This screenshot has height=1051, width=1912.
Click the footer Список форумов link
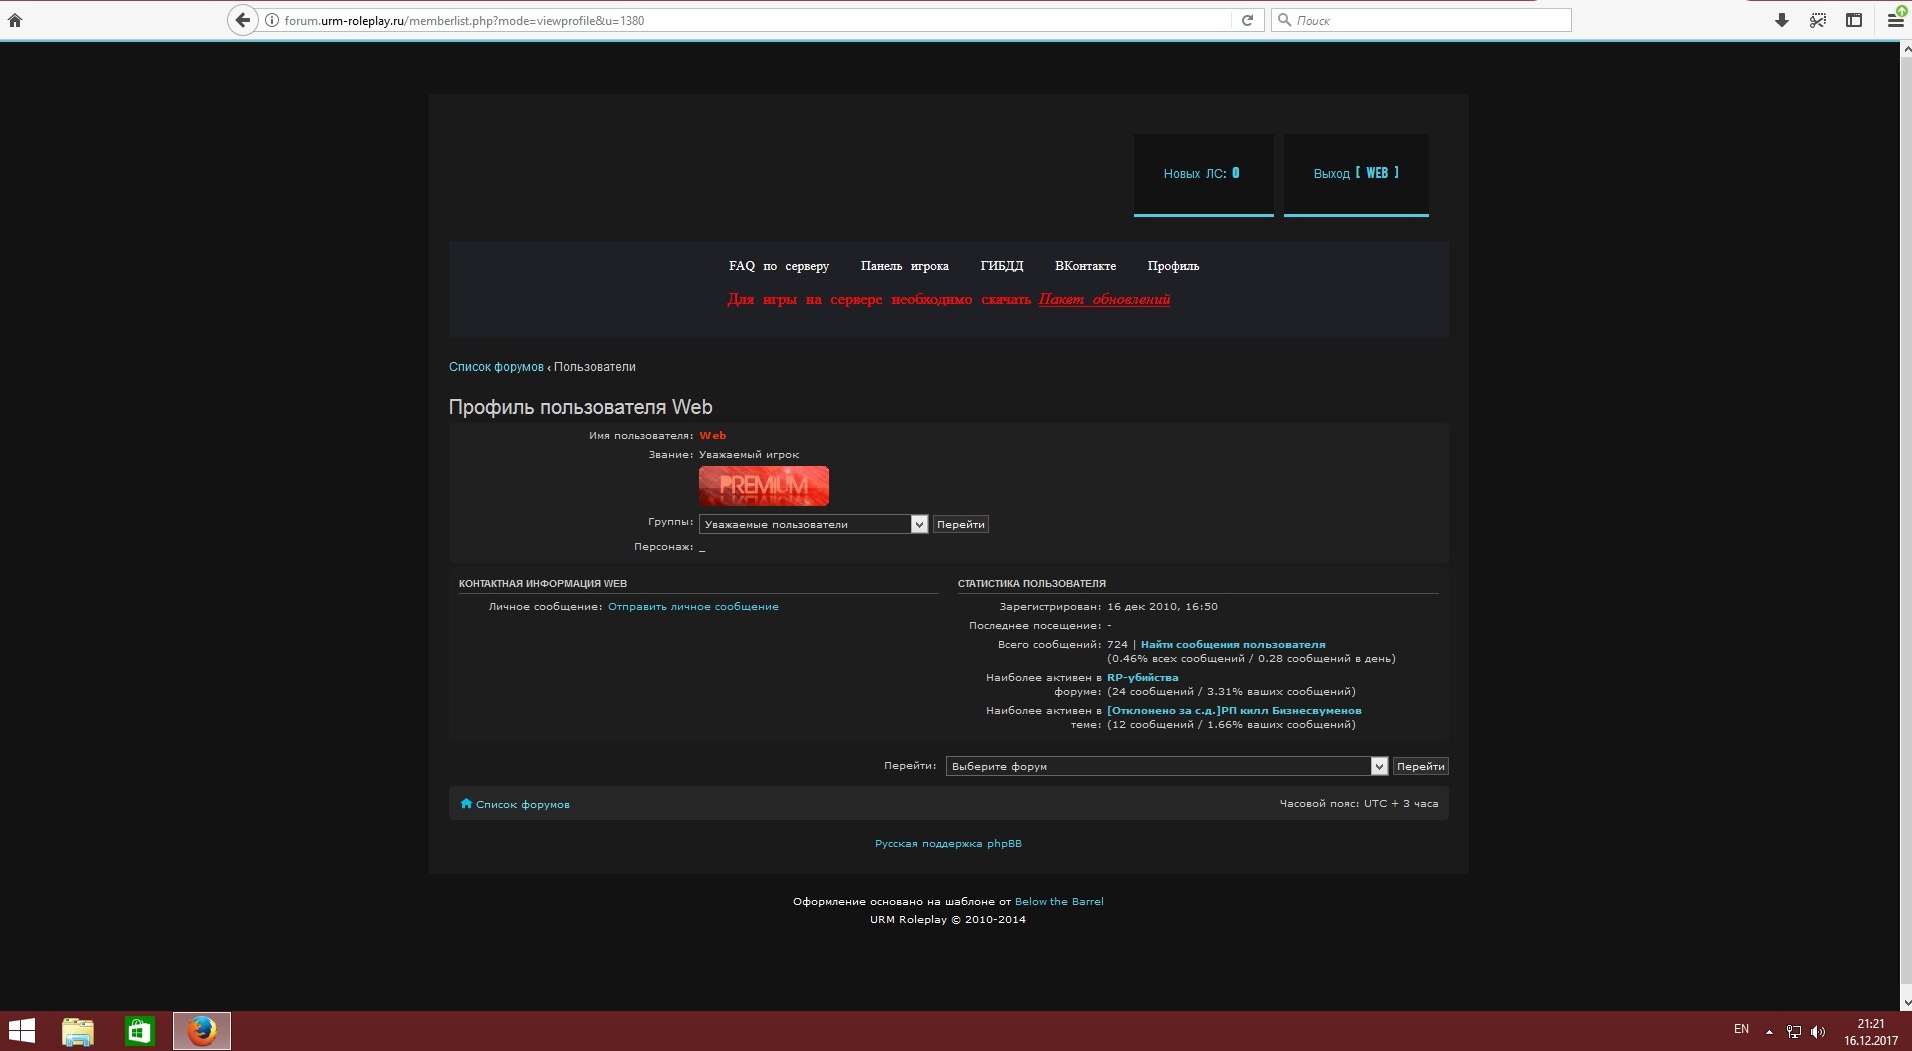523,804
